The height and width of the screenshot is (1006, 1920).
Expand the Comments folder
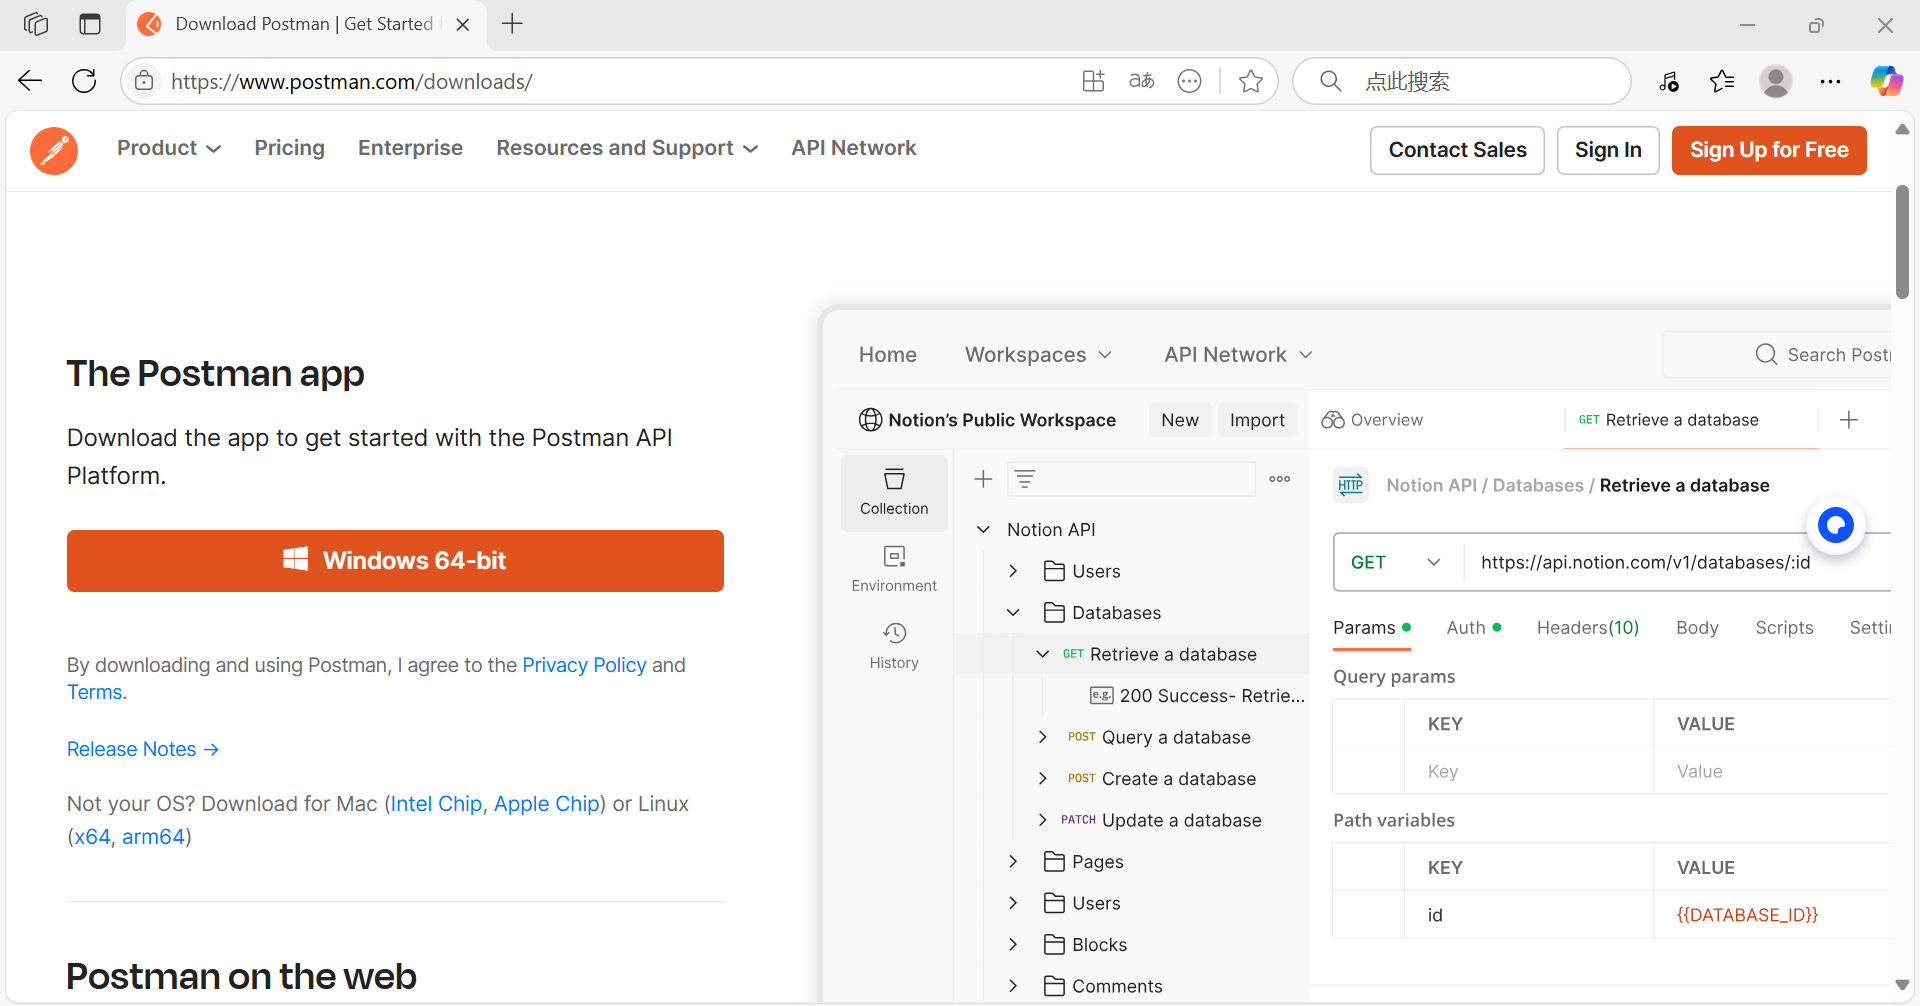[x=1013, y=986]
